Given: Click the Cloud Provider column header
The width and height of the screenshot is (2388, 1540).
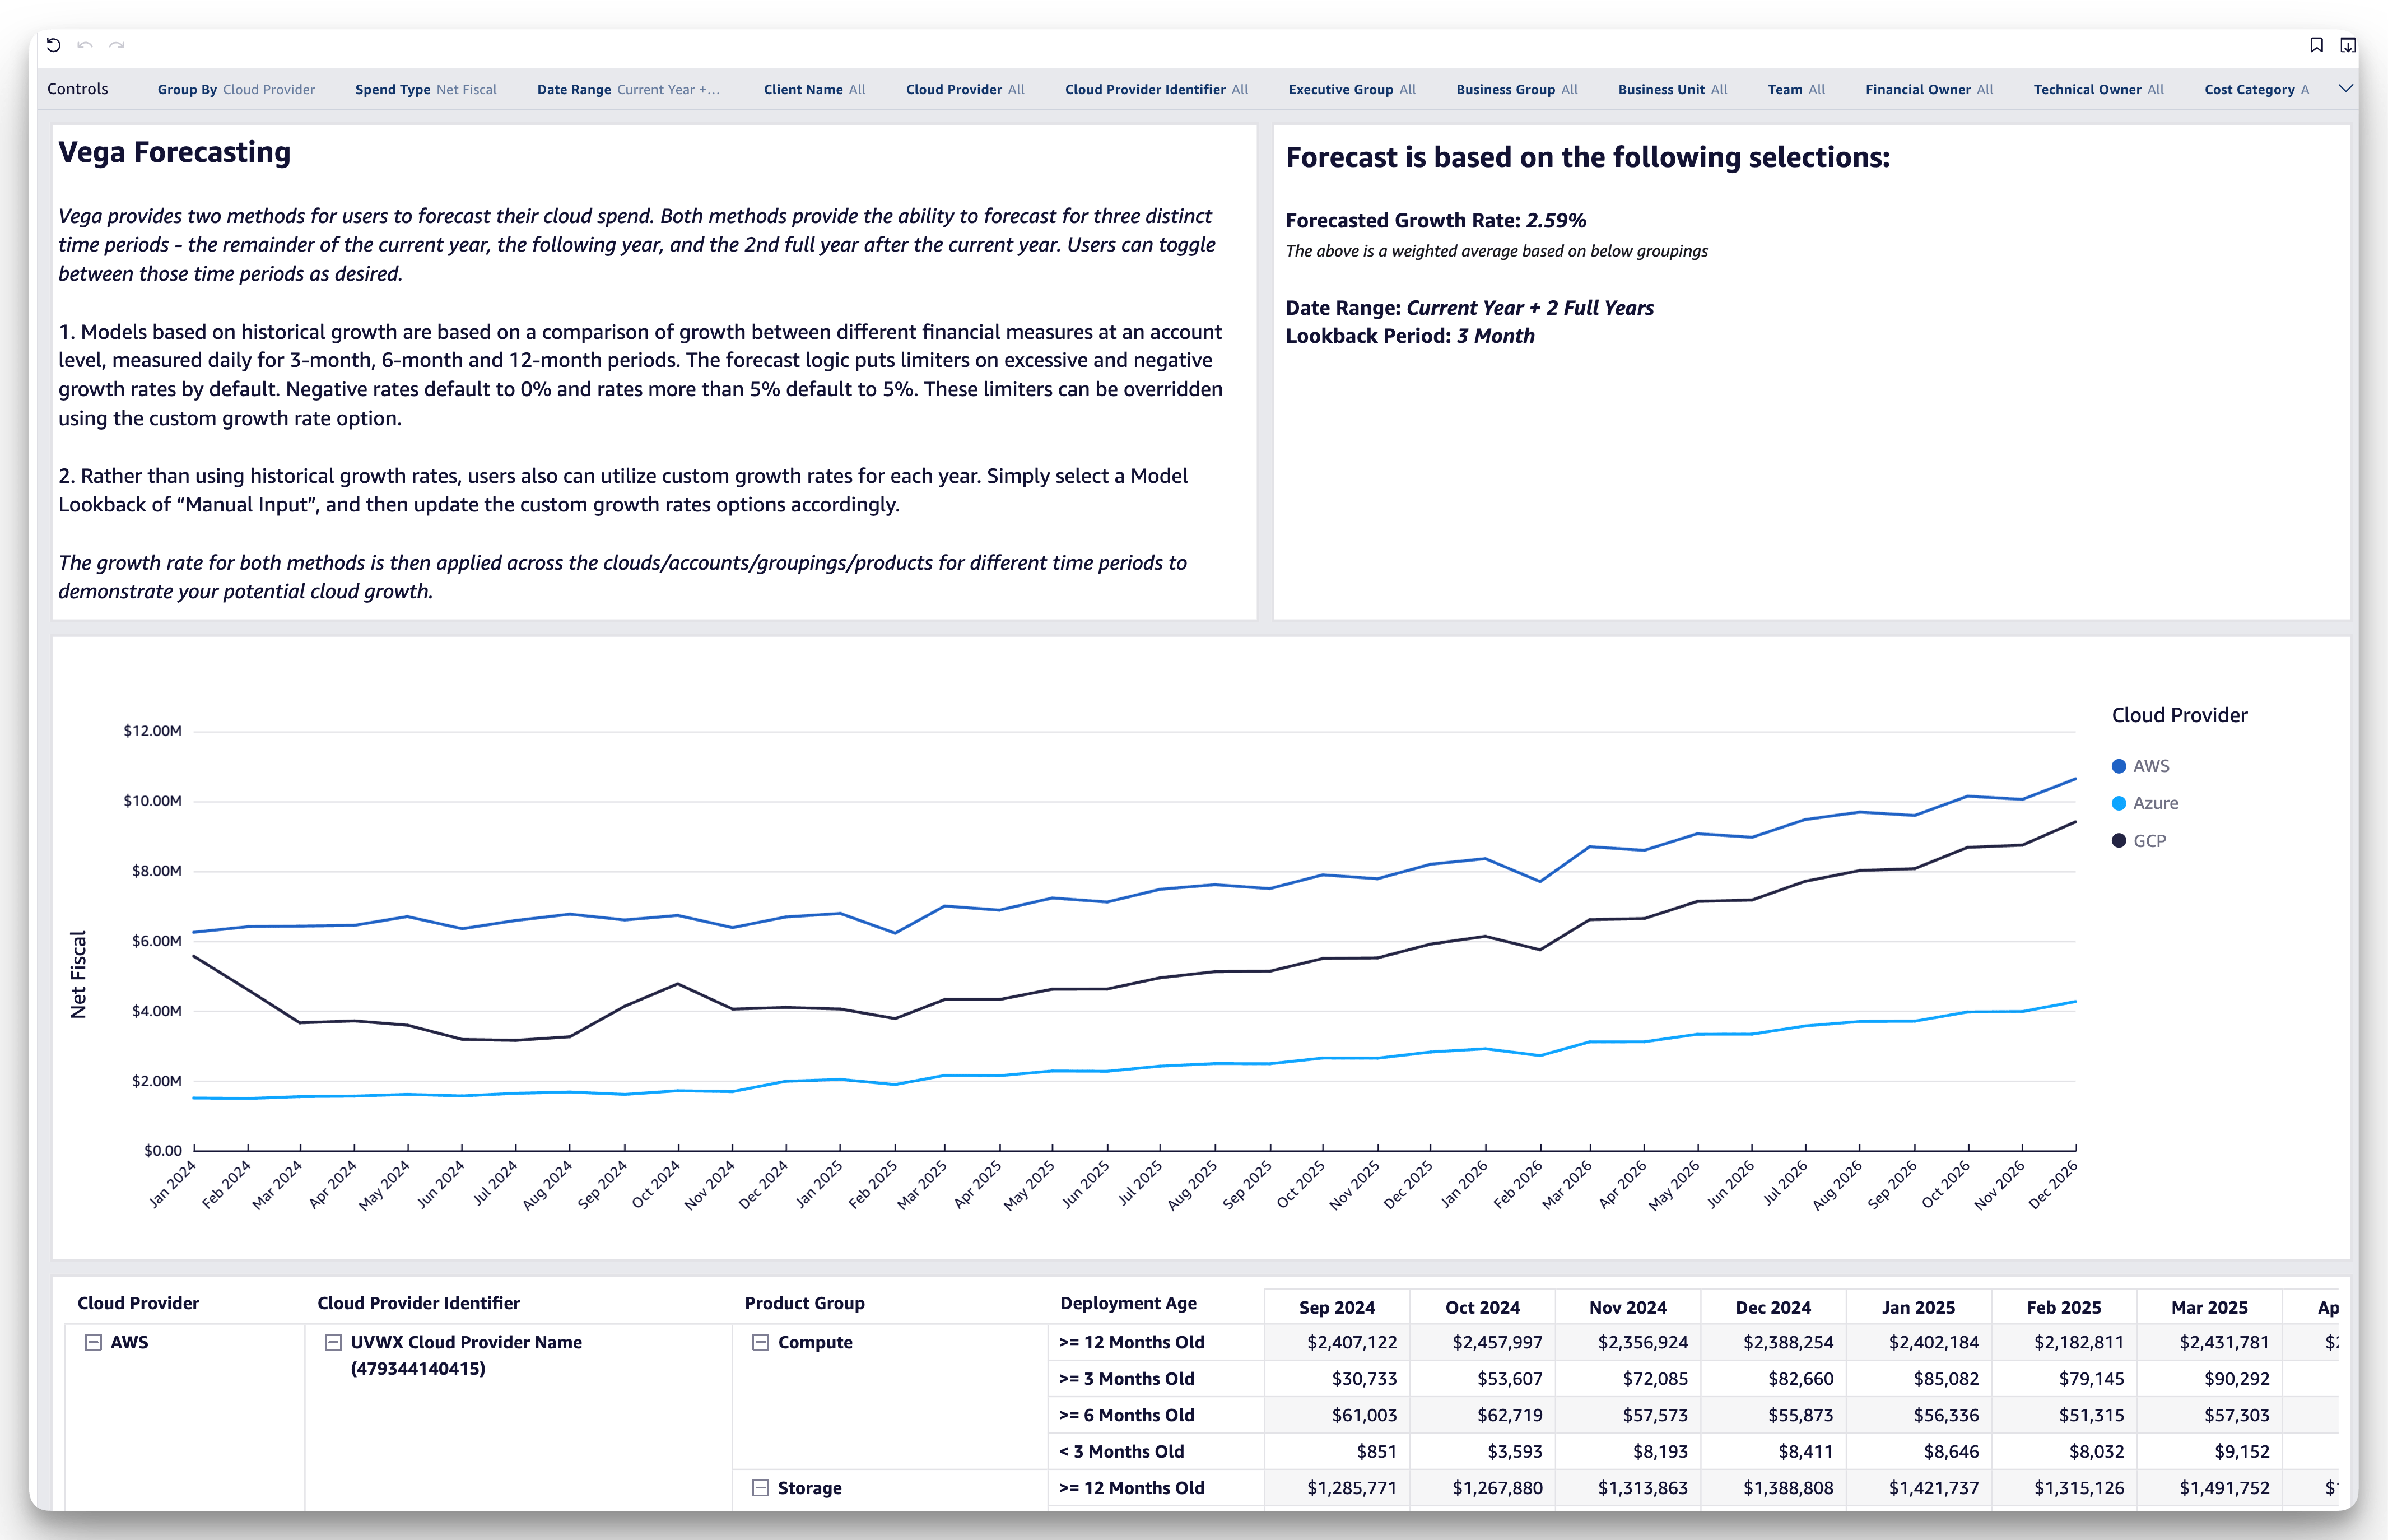Looking at the screenshot, I should point(138,1303).
